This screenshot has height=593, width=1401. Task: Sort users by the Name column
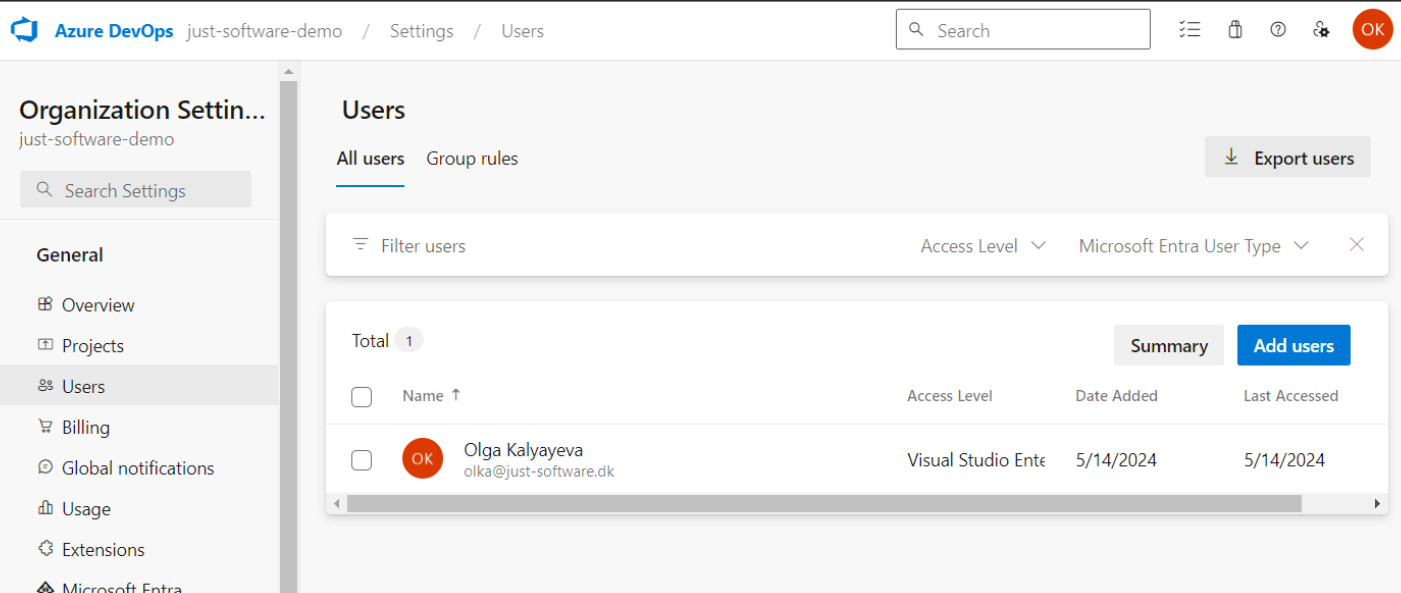pos(424,395)
